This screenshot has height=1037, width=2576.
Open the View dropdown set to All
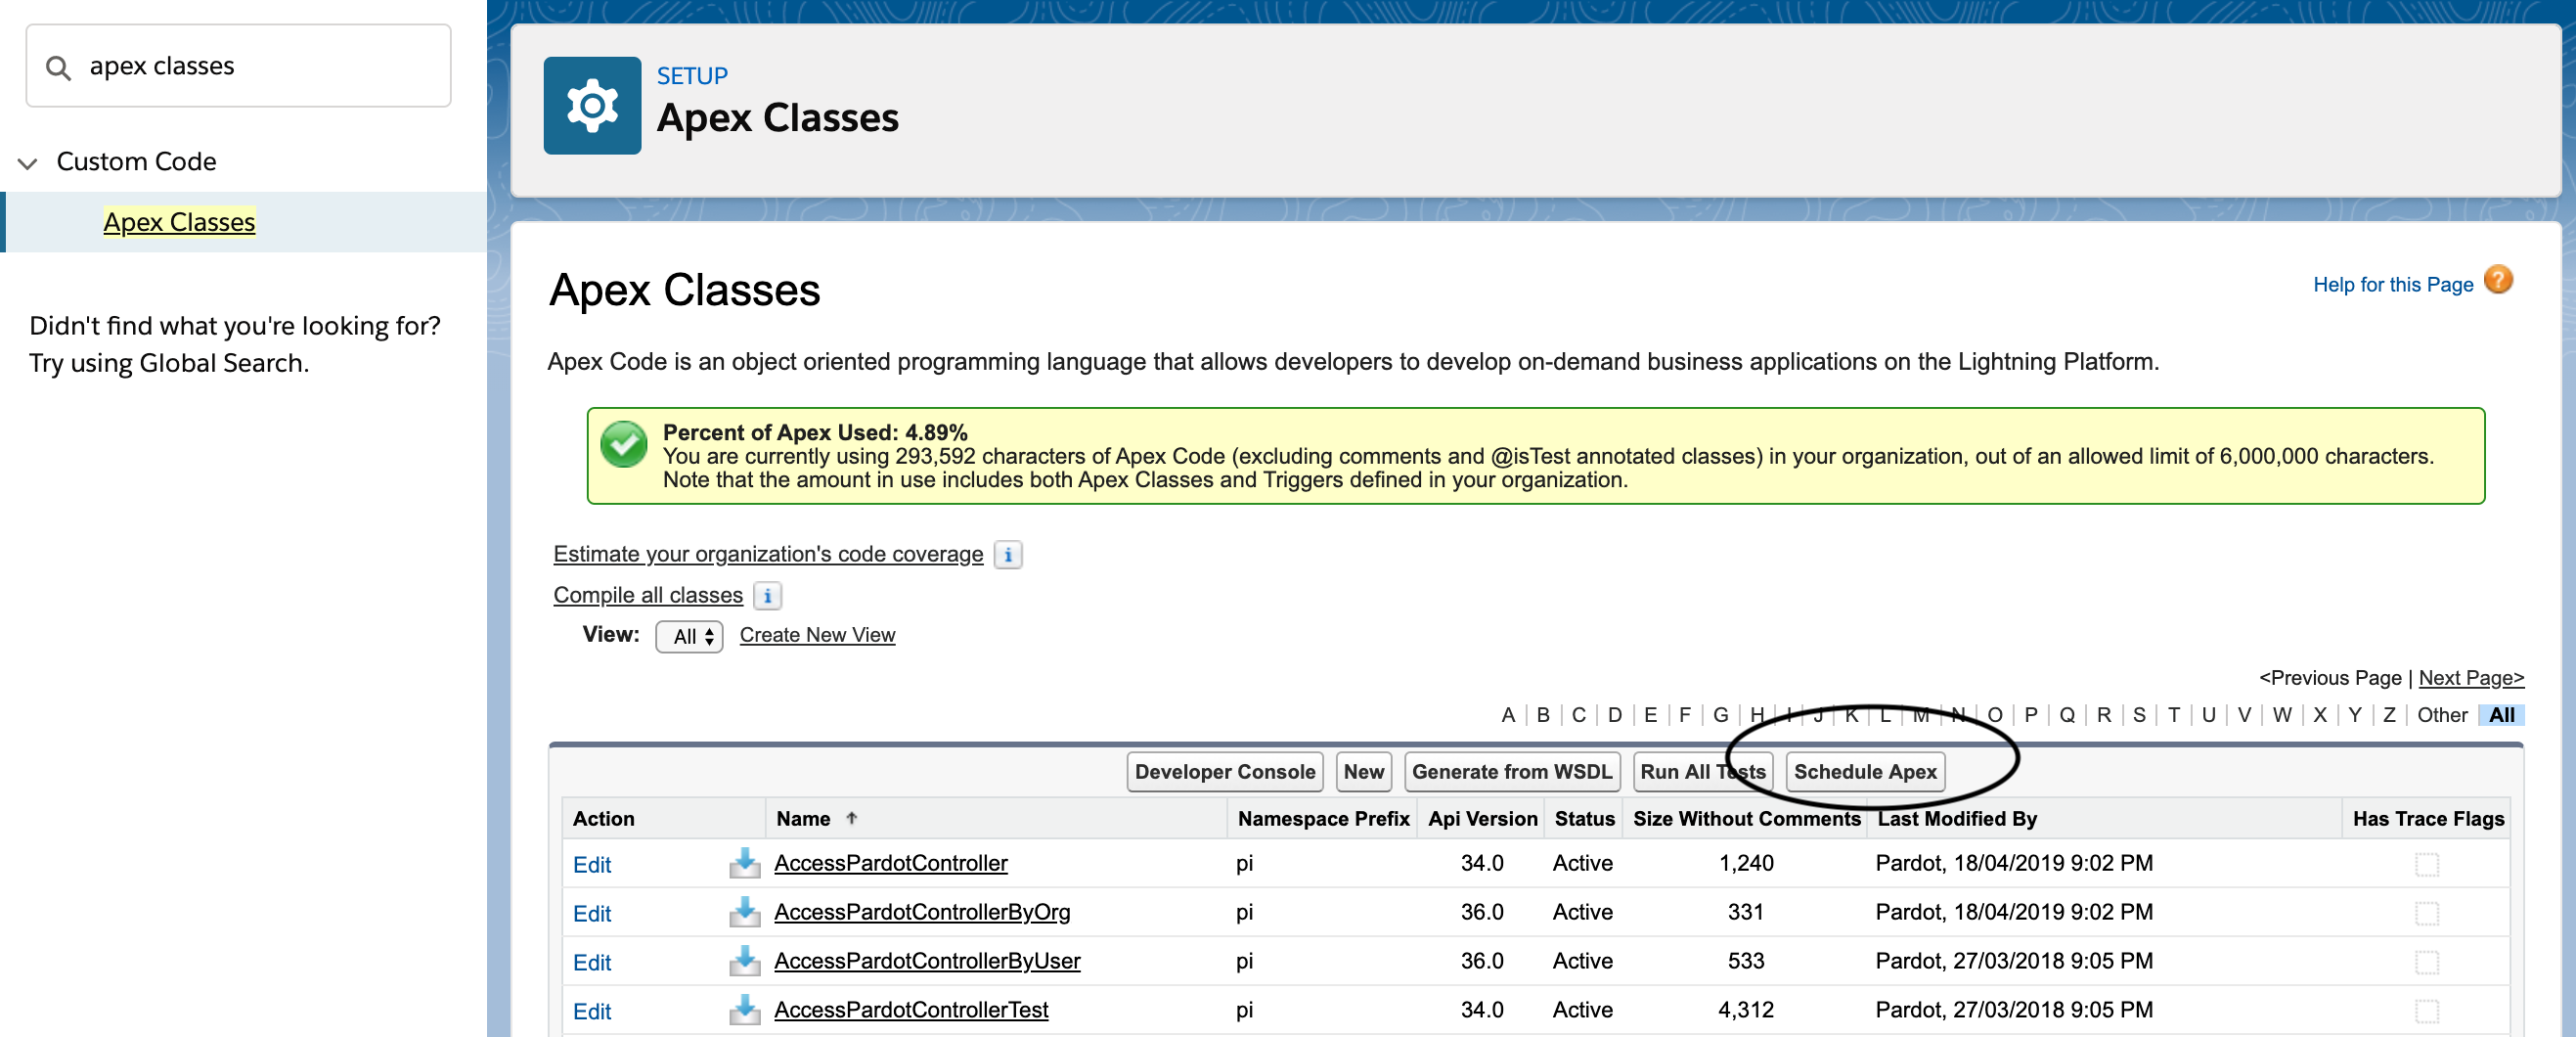(689, 637)
